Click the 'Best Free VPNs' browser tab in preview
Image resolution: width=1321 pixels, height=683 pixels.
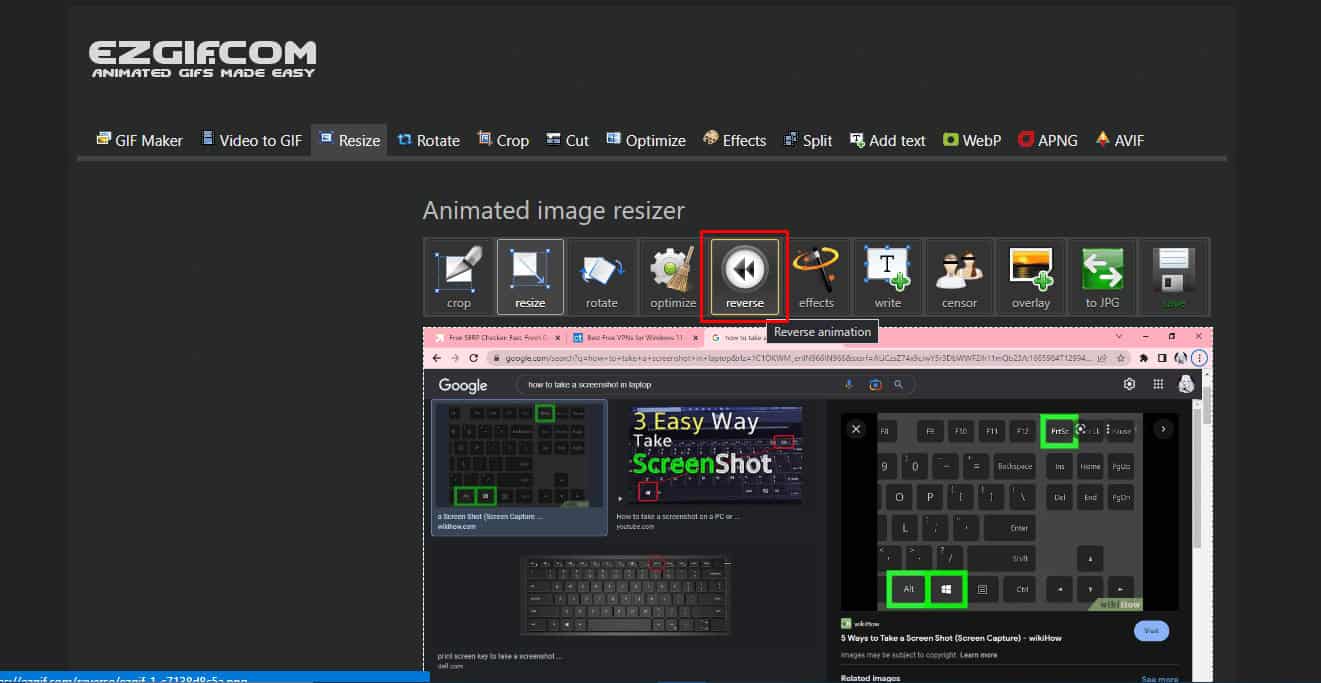click(x=634, y=337)
